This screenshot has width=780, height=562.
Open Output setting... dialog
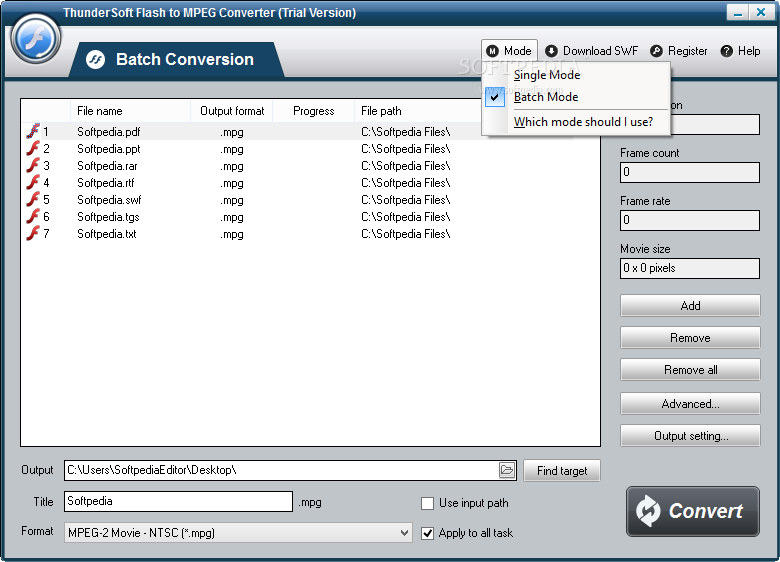[x=690, y=436]
